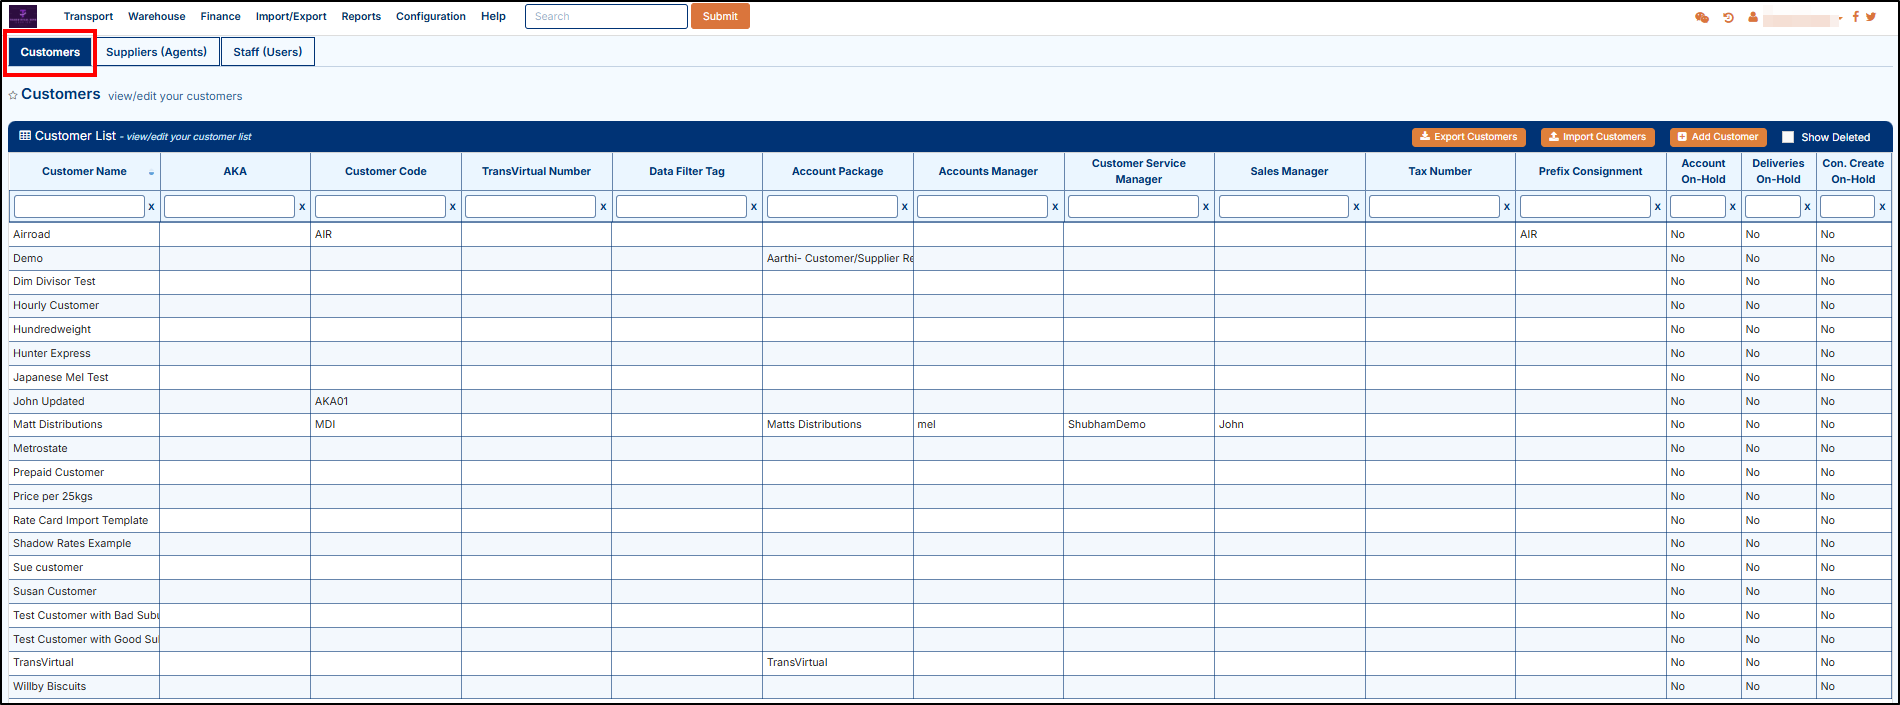Switch to the Customers tab

[50, 52]
